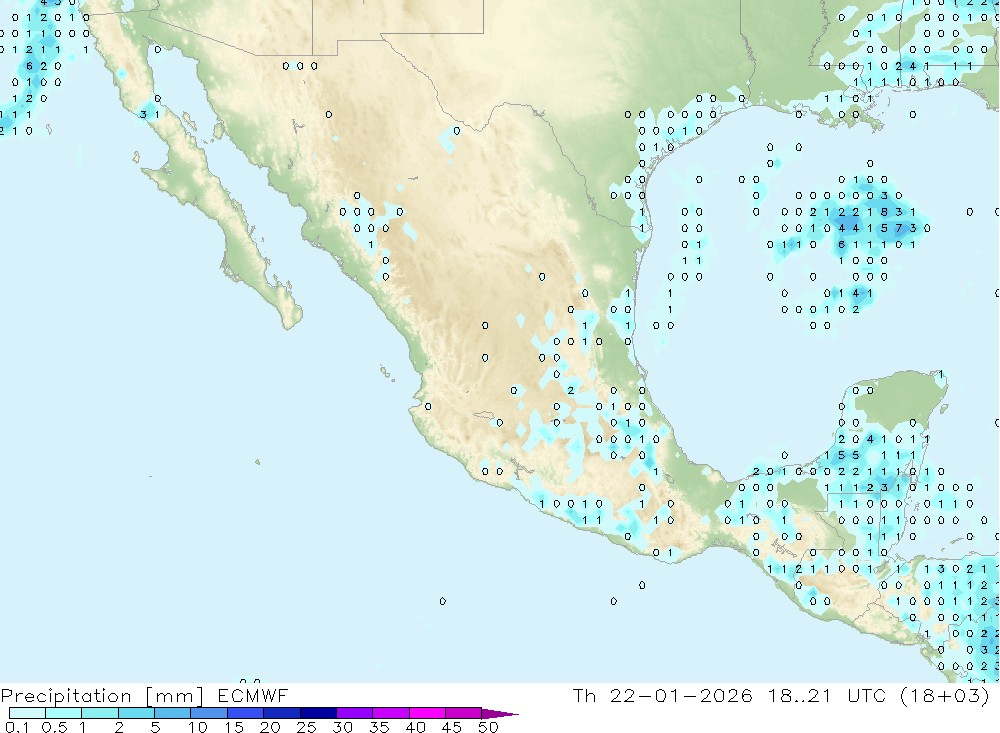Select the 5–10 mm legend color box
The height and width of the screenshot is (733, 1000).
pos(172,713)
